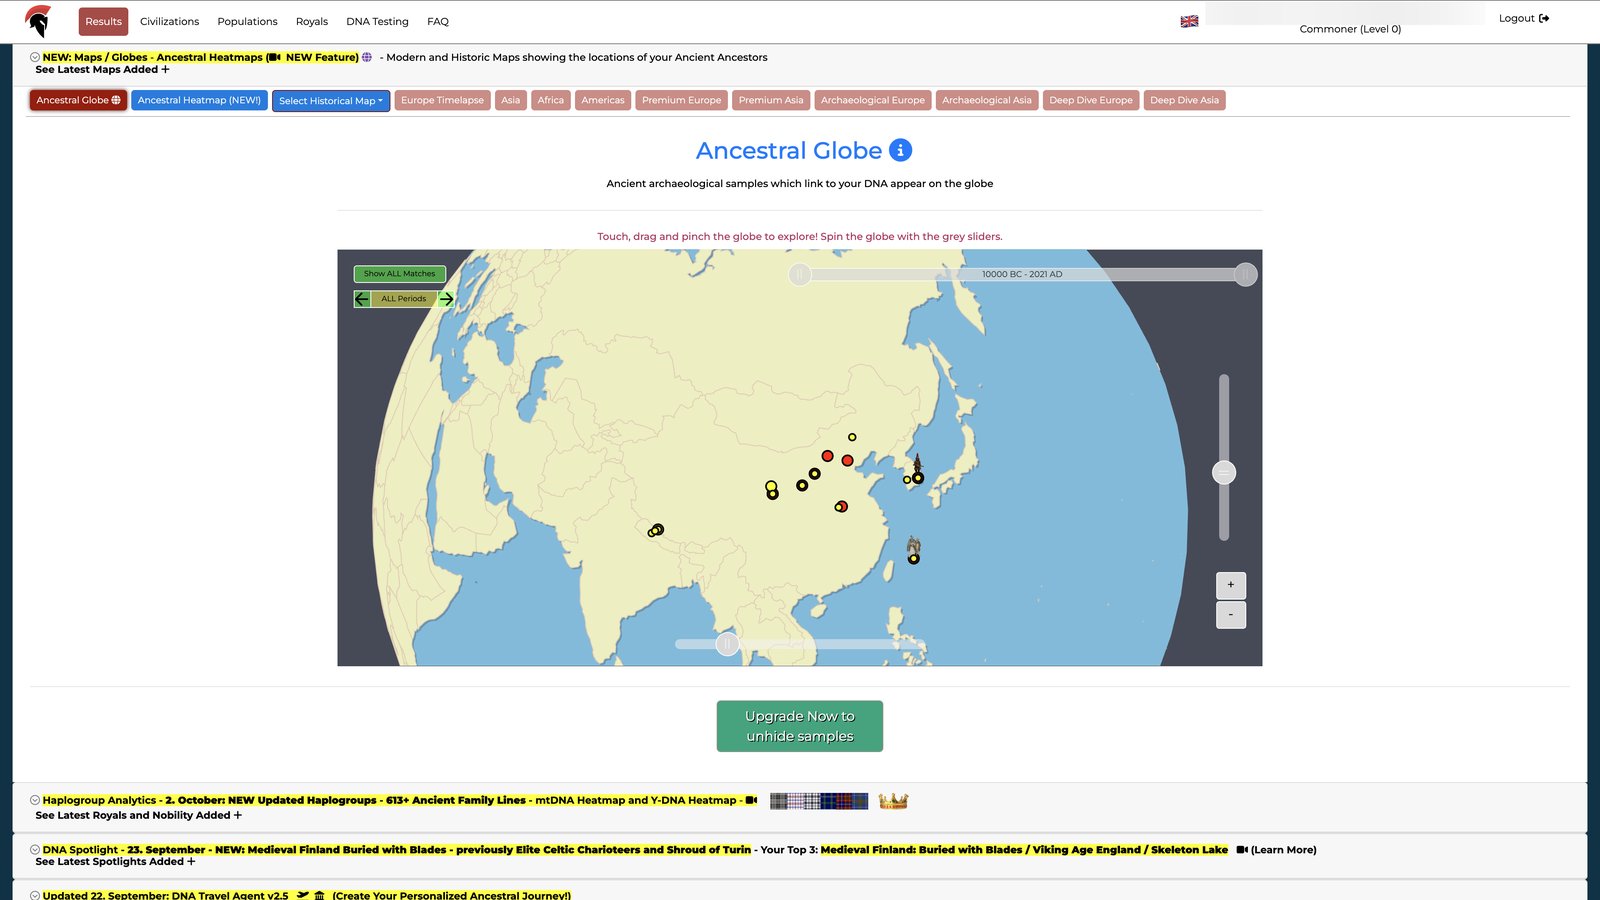Image resolution: width=1600 pixels, height=900 pixels.
Task: Open DNA Testing in top navigation
Action: click(x=377, y=21)
